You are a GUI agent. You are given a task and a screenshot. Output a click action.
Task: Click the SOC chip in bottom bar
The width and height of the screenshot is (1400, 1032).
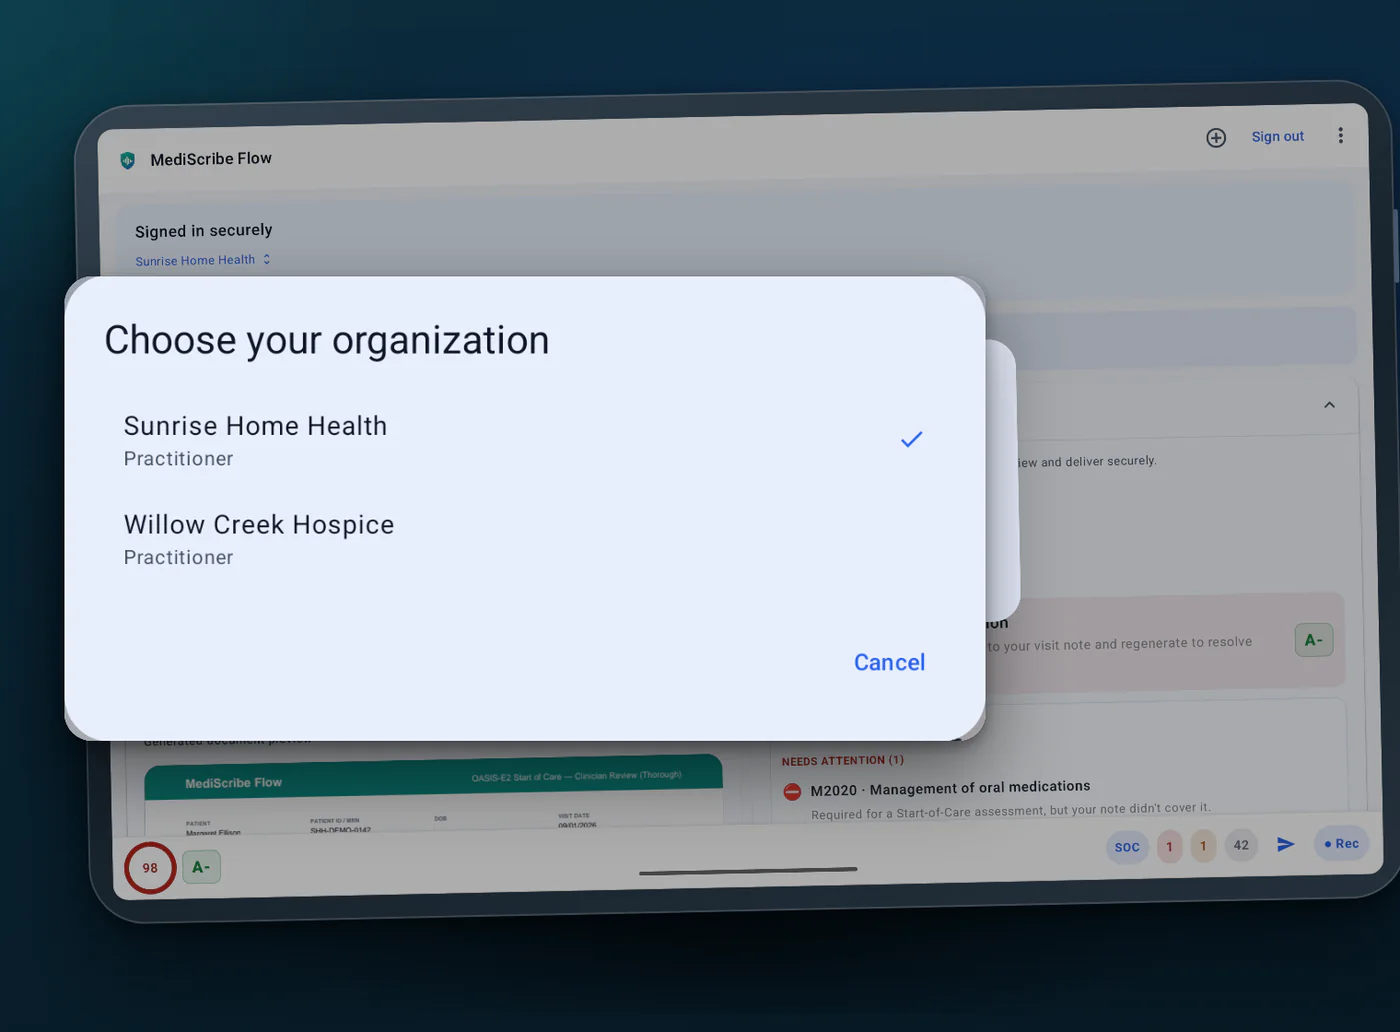click(x=1127, y=847)
